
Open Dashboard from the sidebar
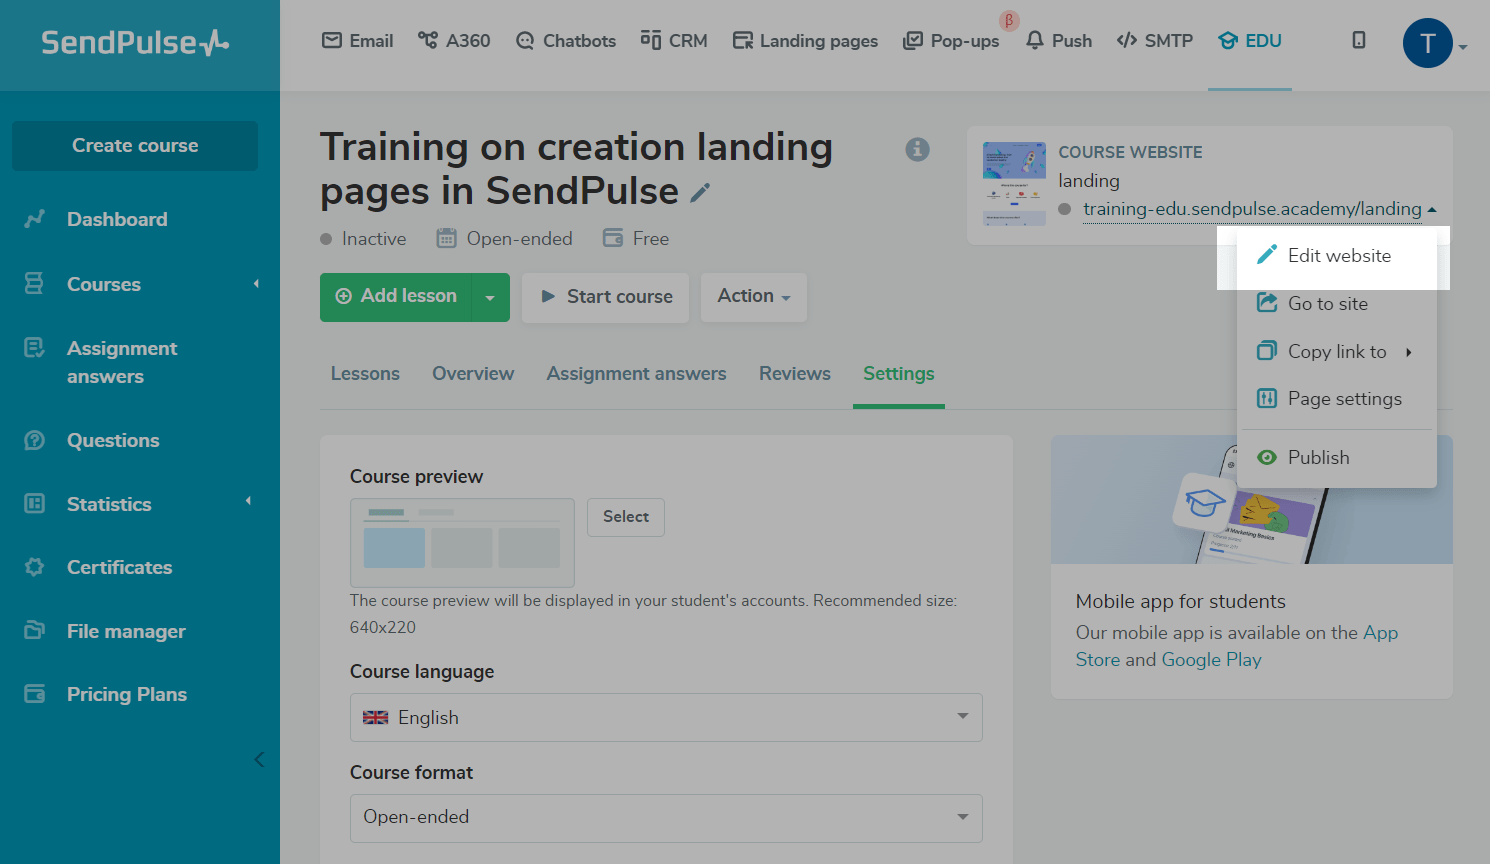(x=117, y=219)
